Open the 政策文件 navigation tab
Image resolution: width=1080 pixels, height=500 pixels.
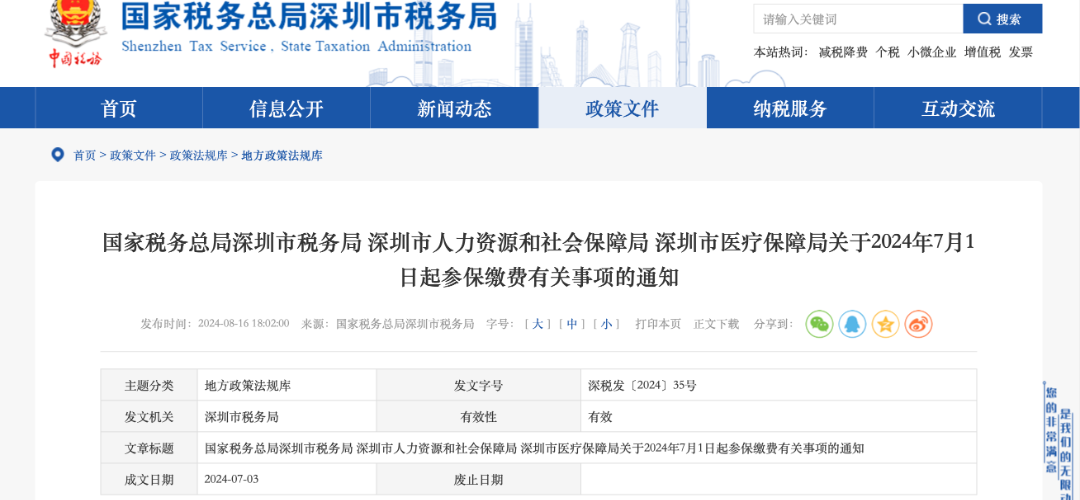(623, 108)
